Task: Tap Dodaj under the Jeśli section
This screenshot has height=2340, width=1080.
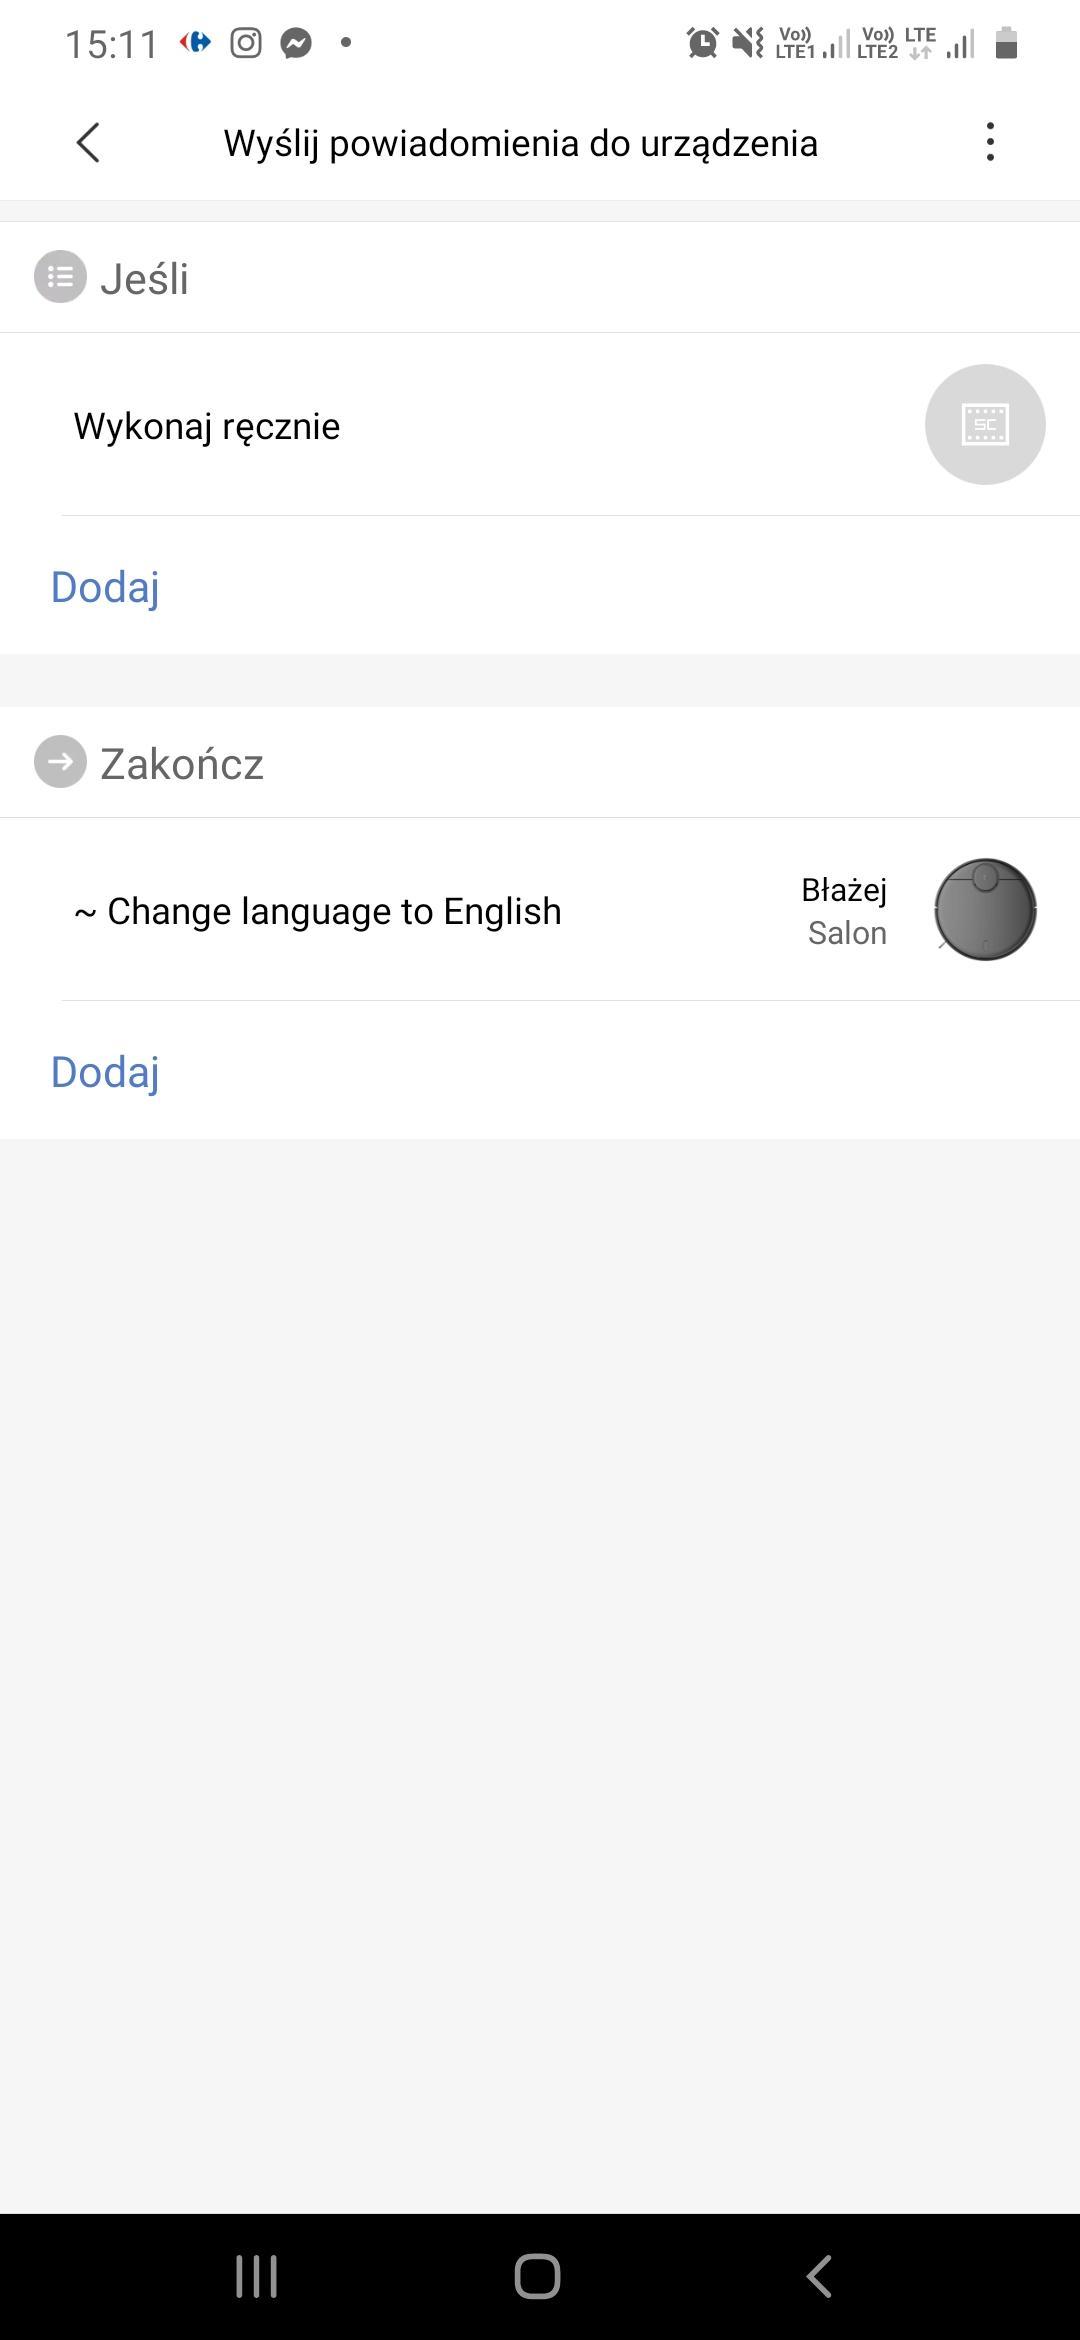Action: pos(105,587)
